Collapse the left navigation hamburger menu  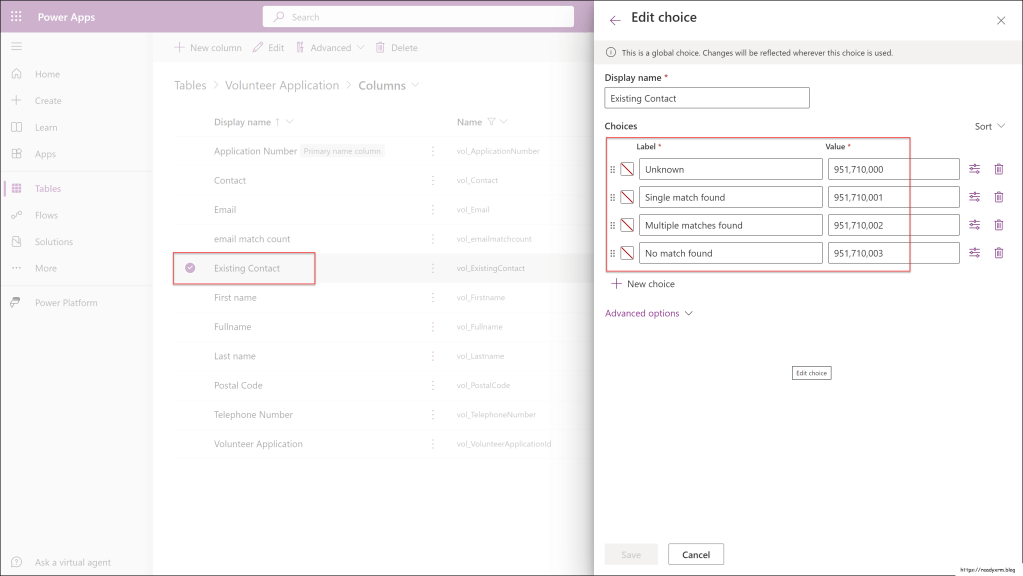[16, 46]
